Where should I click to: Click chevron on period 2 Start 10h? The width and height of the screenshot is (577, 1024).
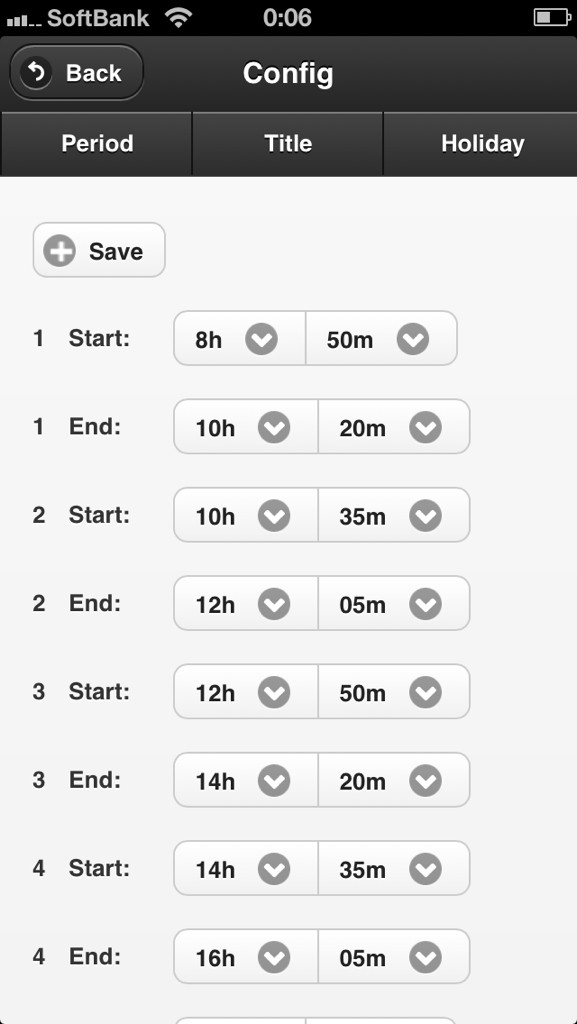[x=274, y=516]
